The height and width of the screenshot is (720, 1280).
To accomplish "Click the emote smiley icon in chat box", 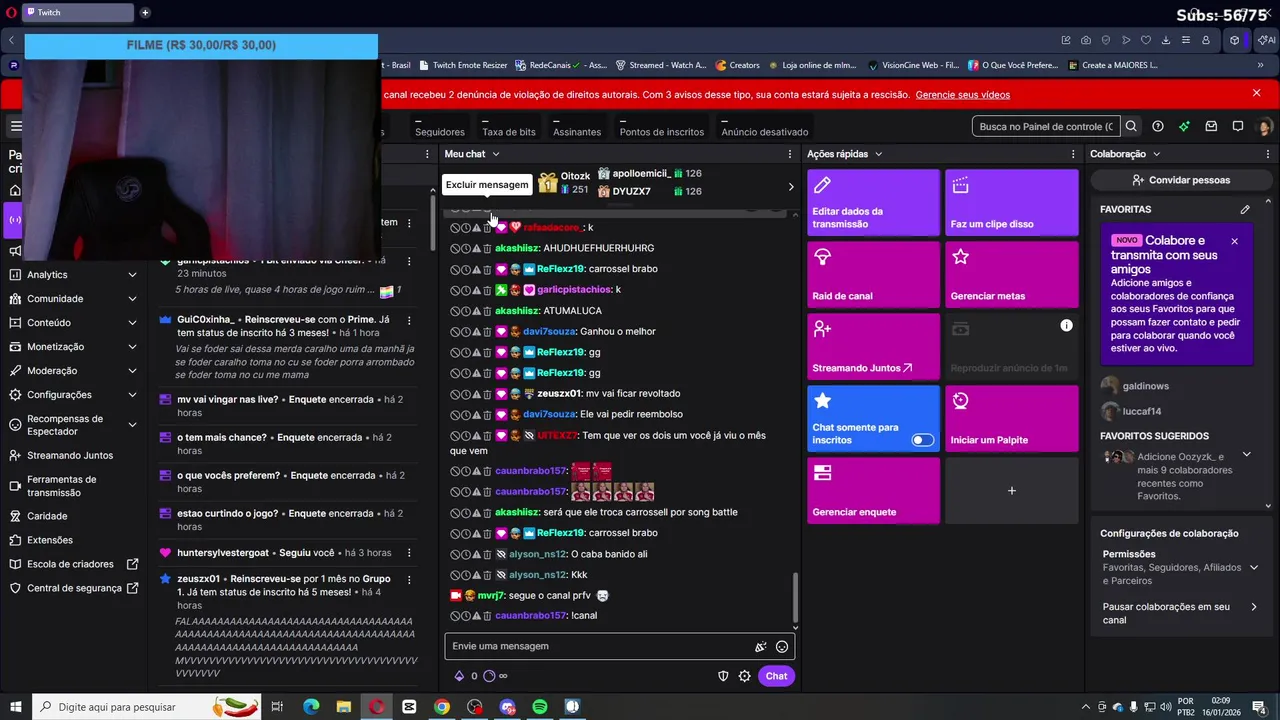I will click(x=782, y=647).
